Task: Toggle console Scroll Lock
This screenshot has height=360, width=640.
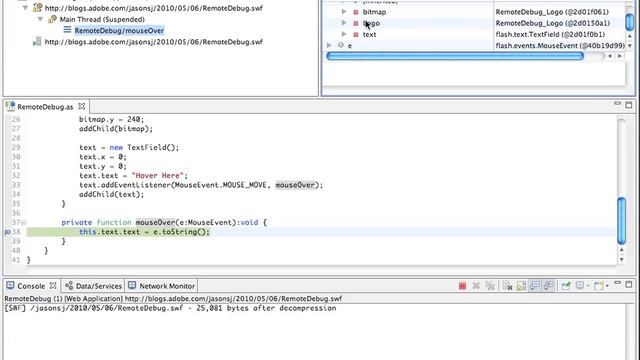Action: [x=521, y=286]
